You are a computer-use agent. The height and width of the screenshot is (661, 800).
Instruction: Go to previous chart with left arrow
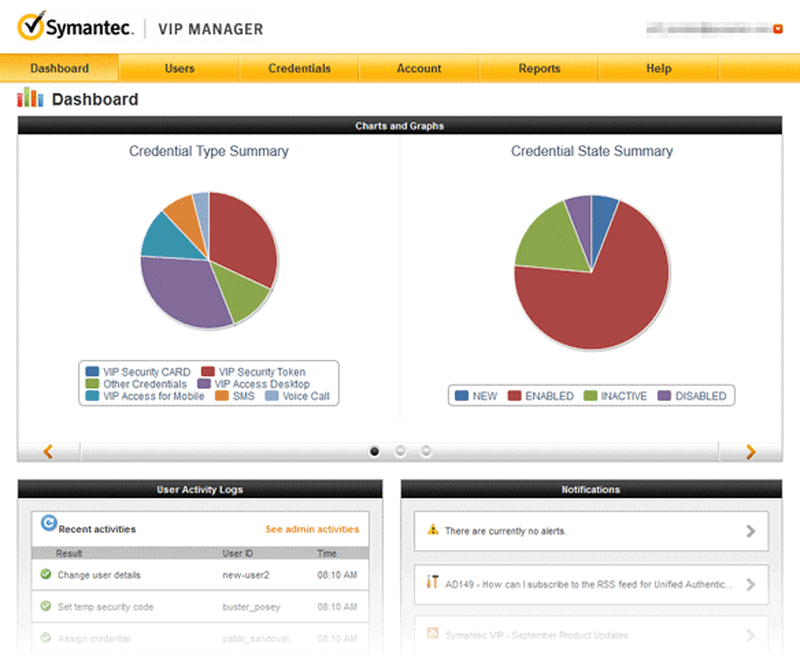(48, 452)
